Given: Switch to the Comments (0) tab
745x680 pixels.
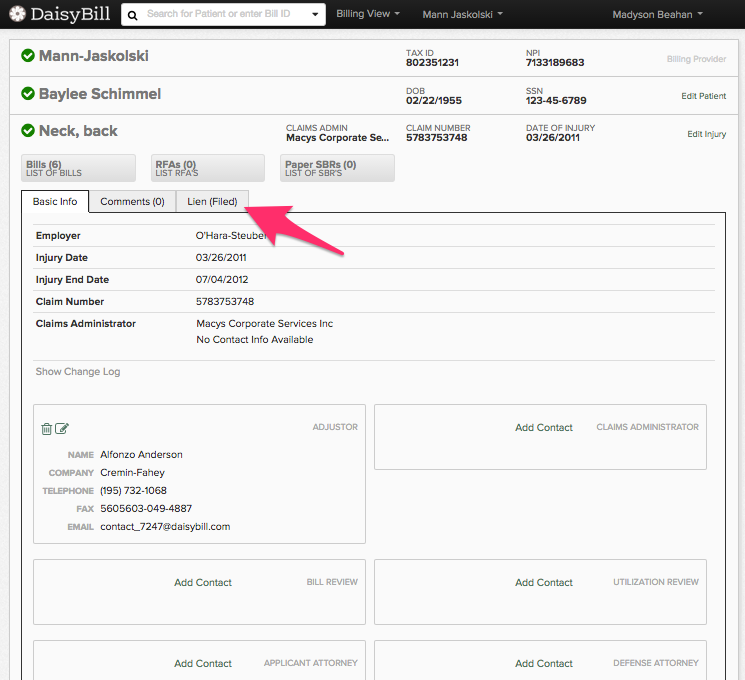Looking at the screenshot, I should coord(132,201).
